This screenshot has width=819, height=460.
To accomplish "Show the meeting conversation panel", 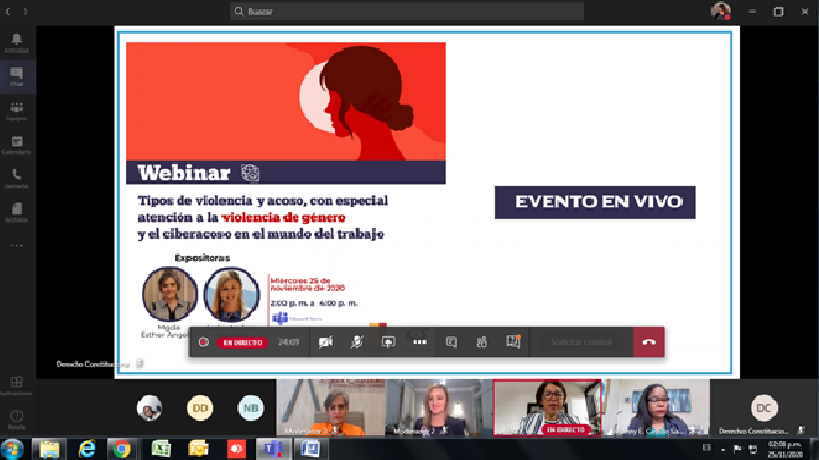I will point(451,342).
